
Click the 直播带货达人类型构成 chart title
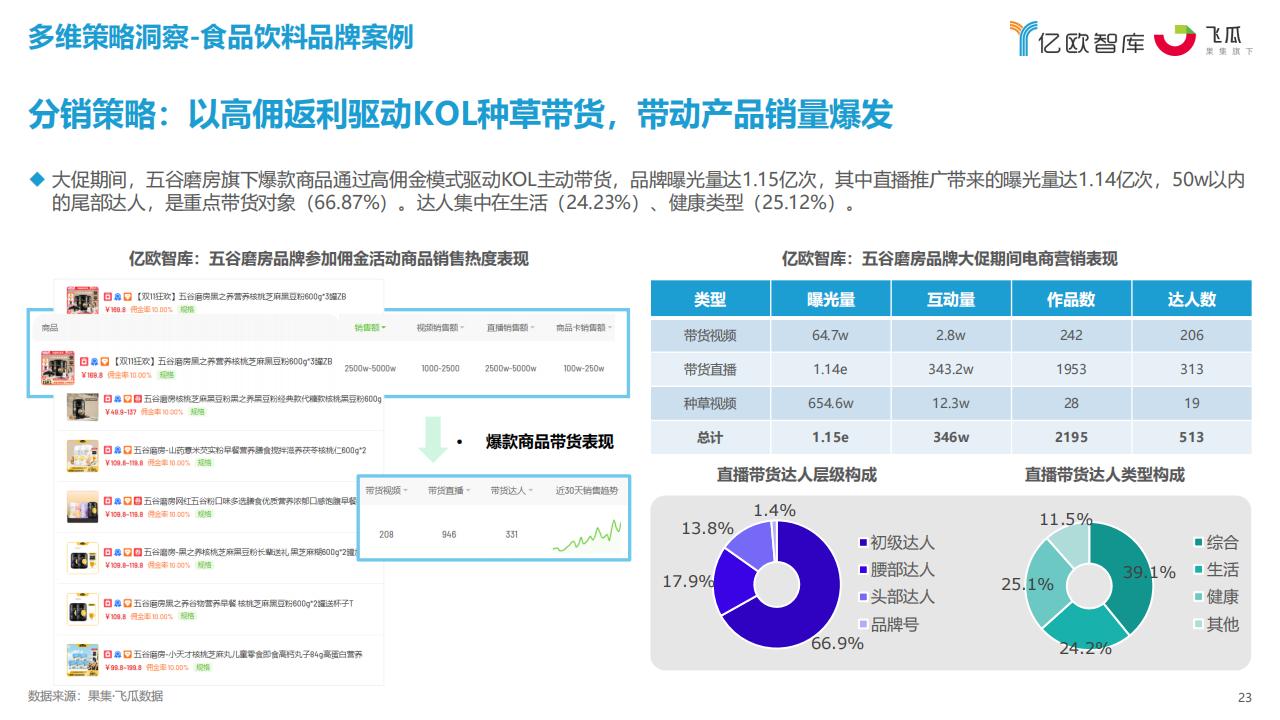coord(1104,475)
